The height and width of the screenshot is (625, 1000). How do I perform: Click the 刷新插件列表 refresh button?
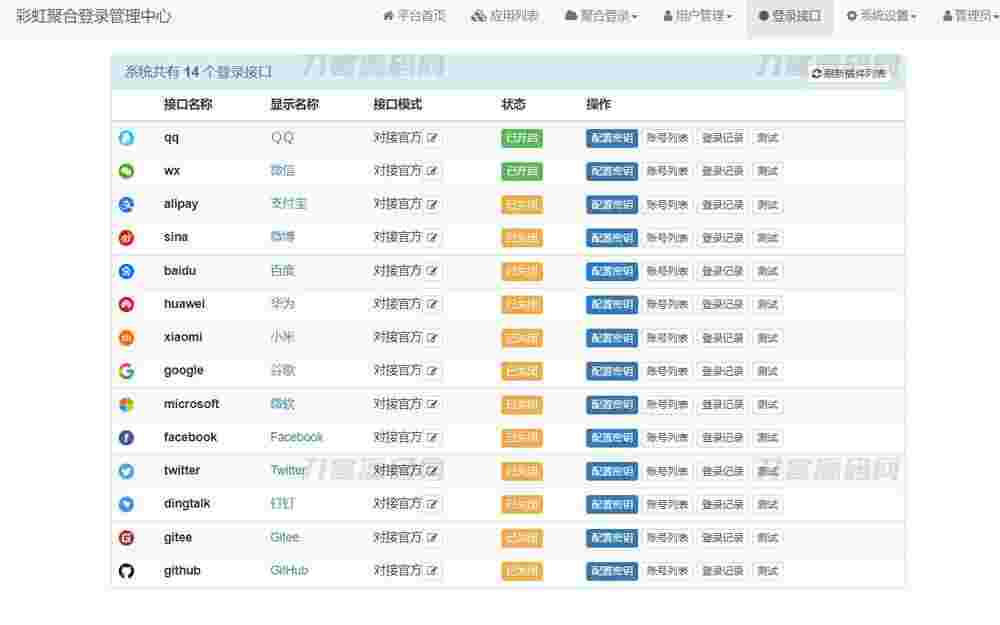849,73
